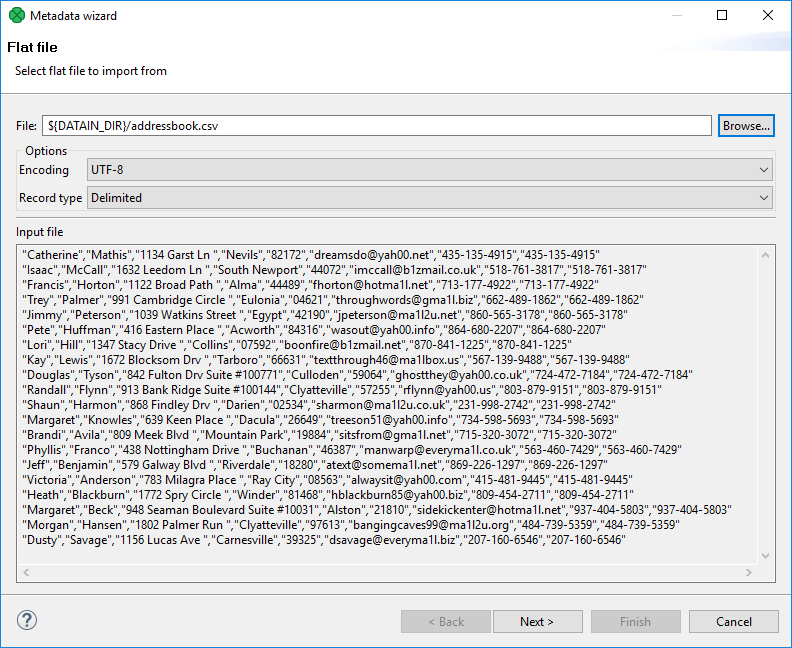Click the < Back button
The image size is (792, 648).
tap(445, 622)
